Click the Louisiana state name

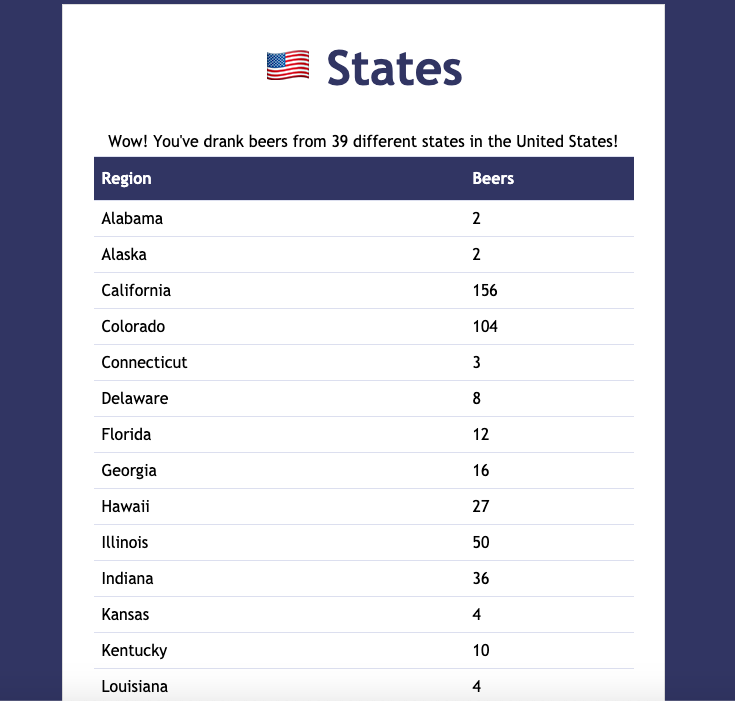click(135, 686)
